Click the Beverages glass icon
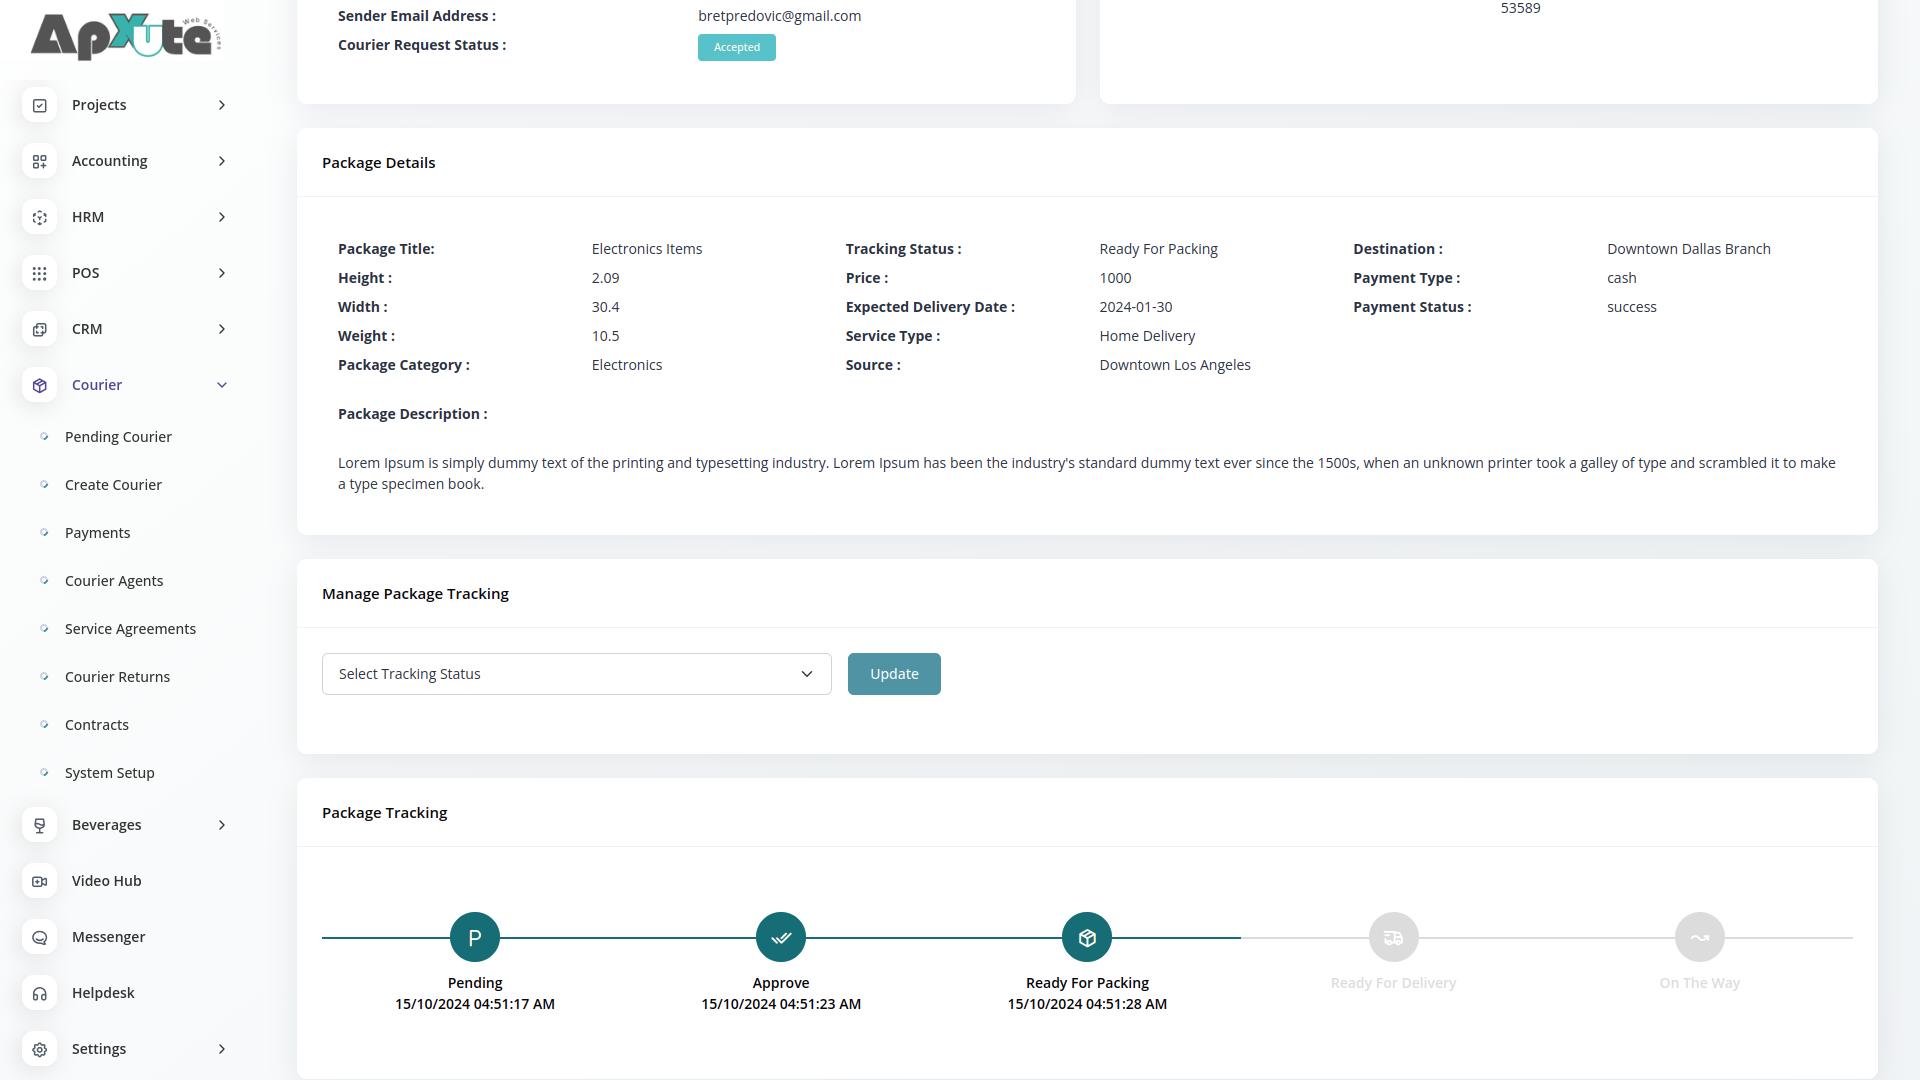Viewport: 1920px width, 1080px height. tap(40, 825)
